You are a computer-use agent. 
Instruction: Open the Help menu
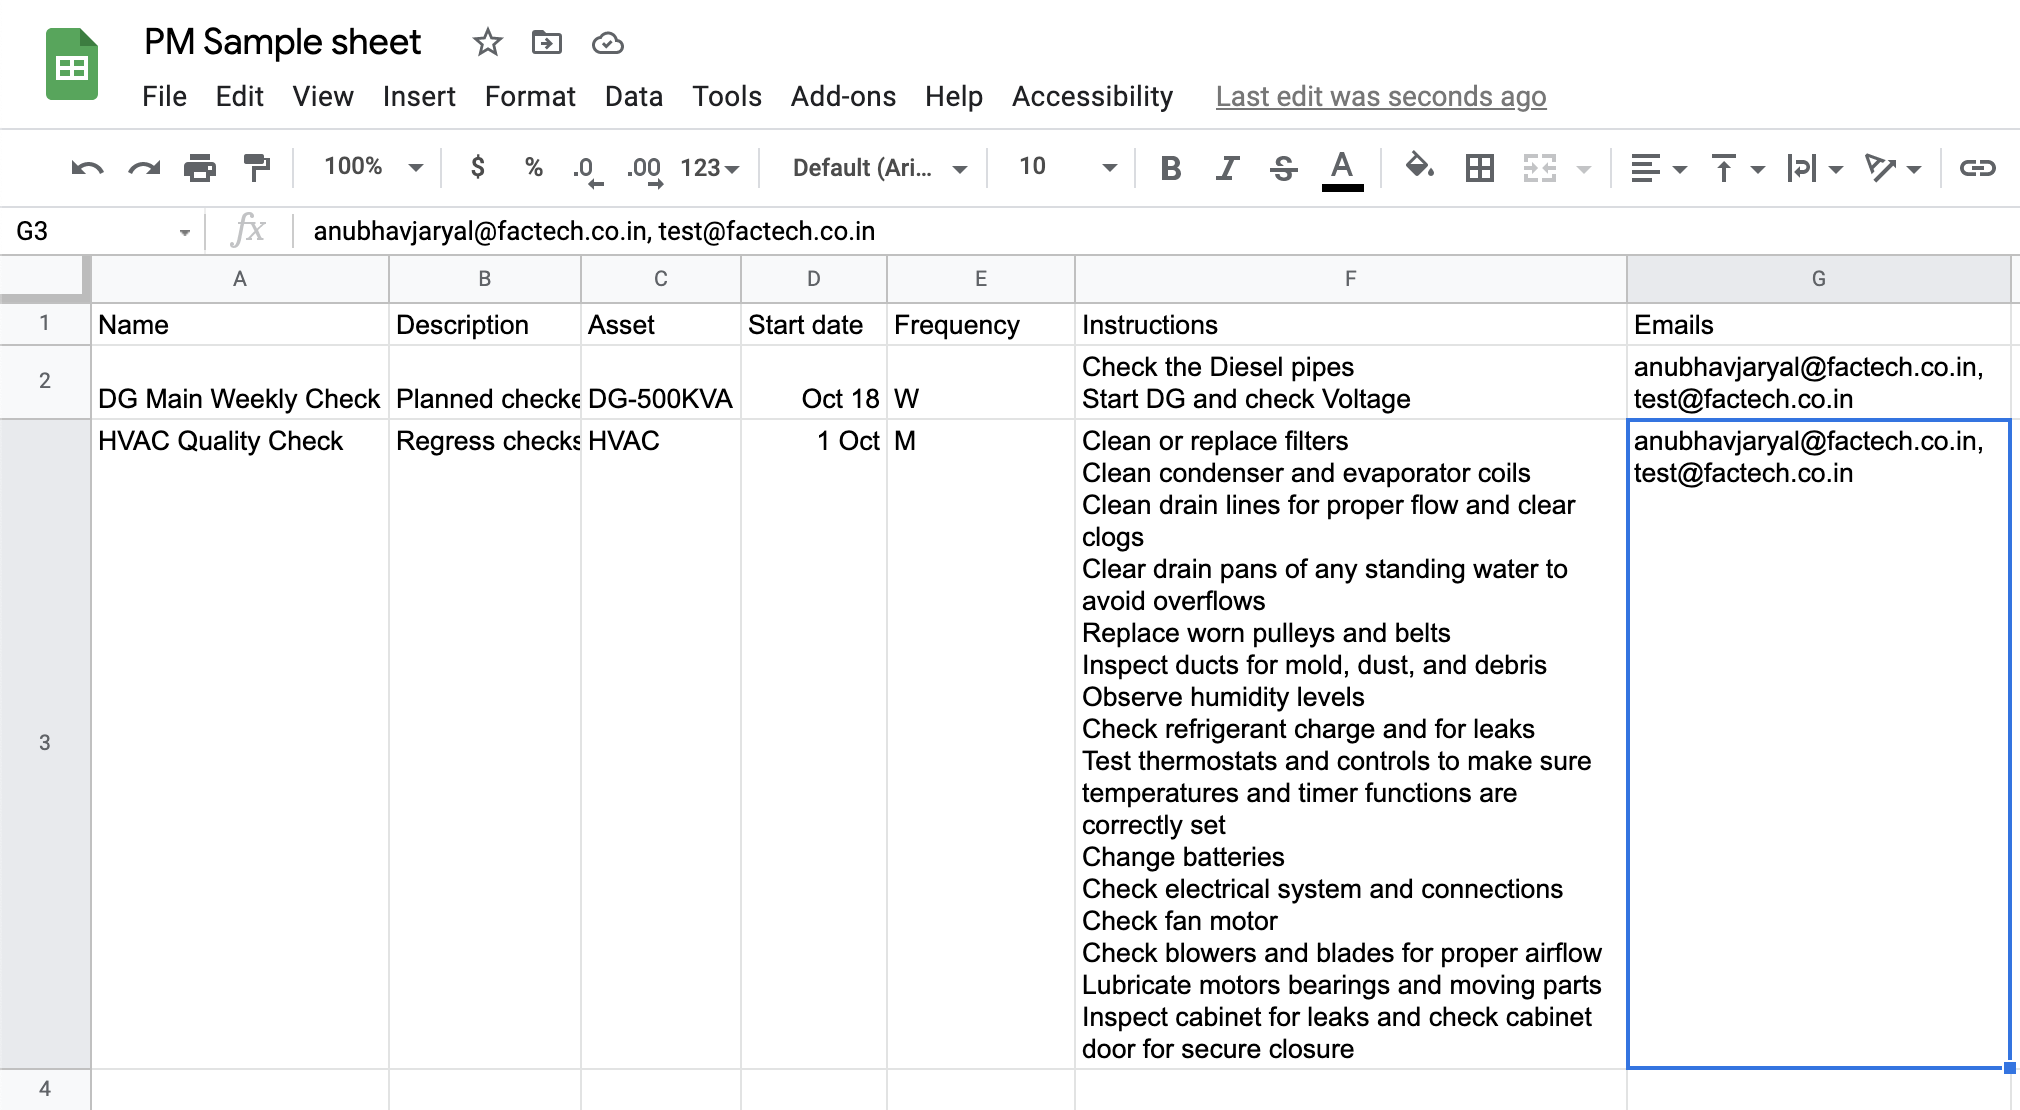[954, 97]
